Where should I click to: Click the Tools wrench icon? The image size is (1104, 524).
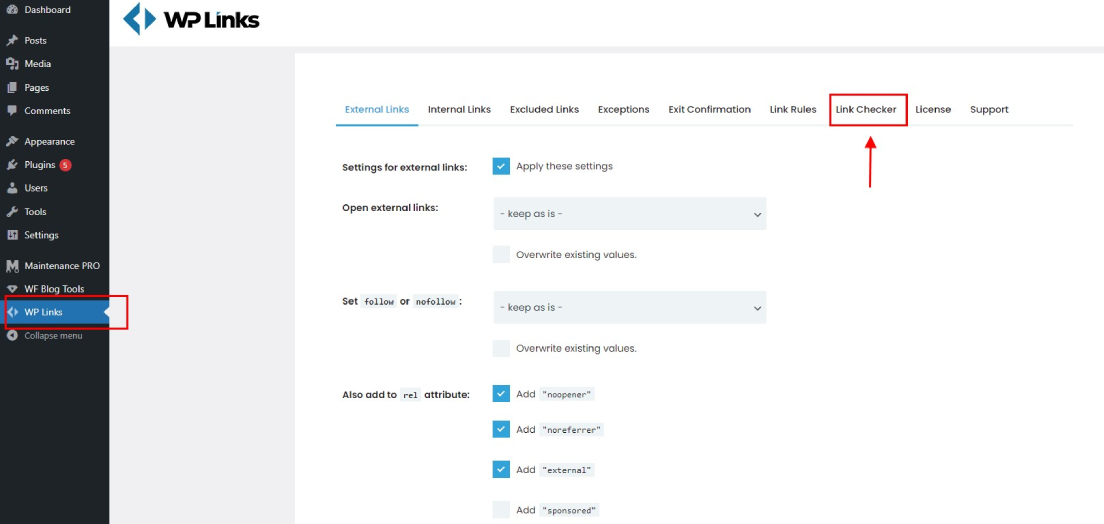12,212
